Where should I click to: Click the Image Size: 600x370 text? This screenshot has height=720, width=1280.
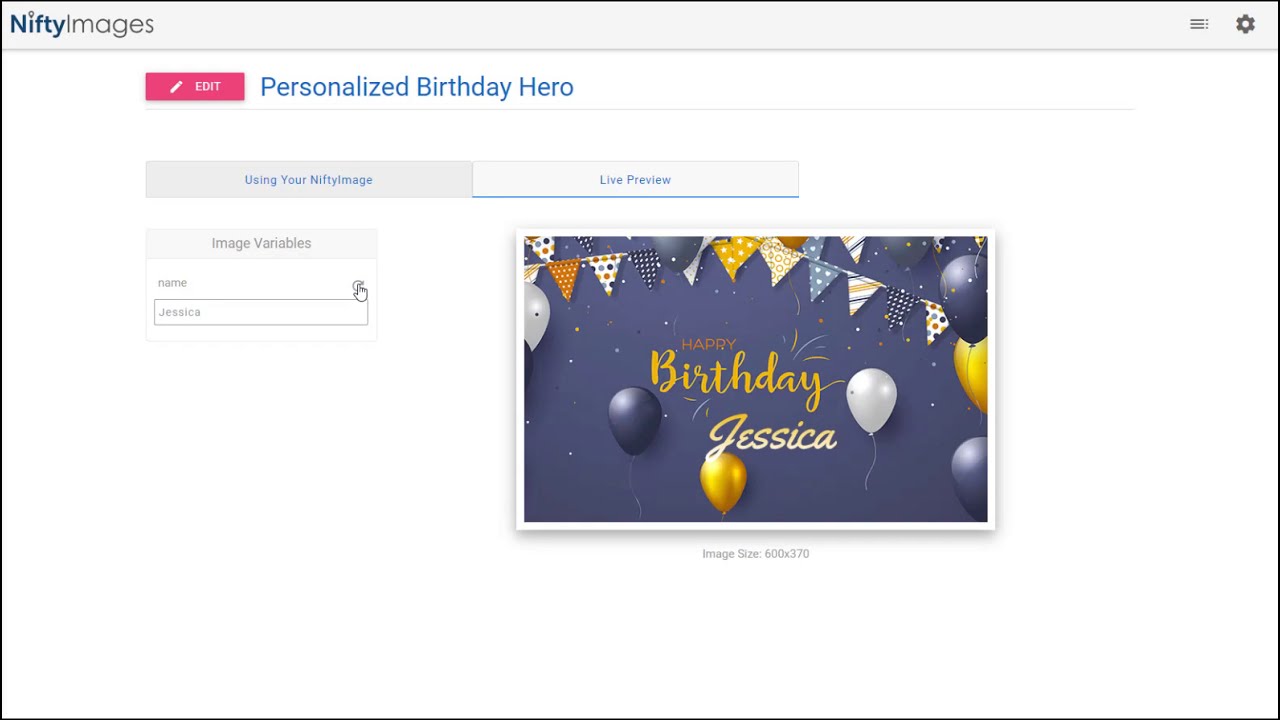[756, 554]
